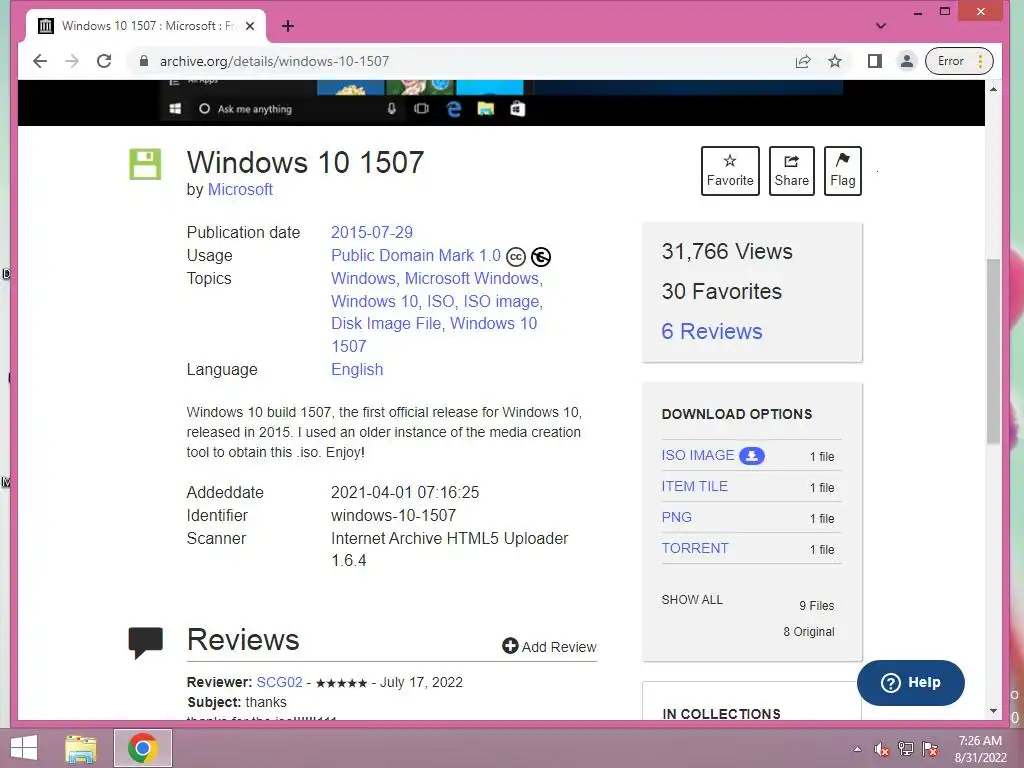
Task: Favorite this item
Action: click(x=730, y=171)
